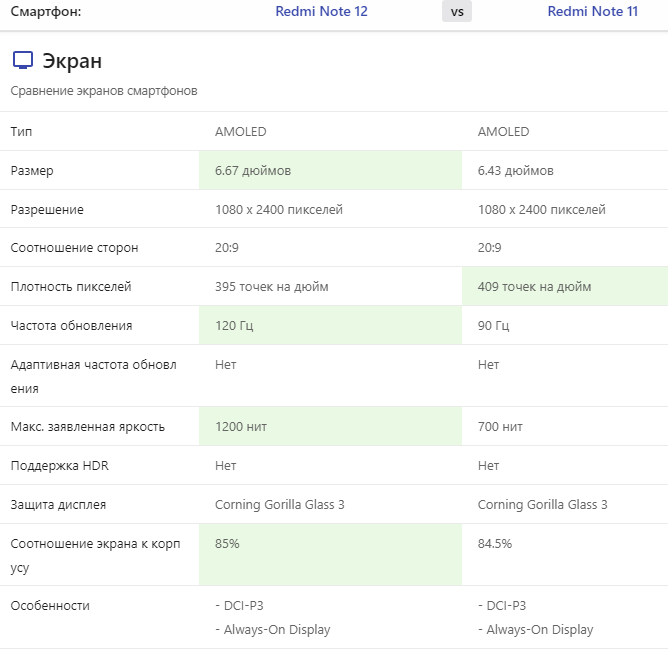Select 'Соотношение экрана к корпусу' row label
This screenshot has width=668, height=657.
click(95, 556)
